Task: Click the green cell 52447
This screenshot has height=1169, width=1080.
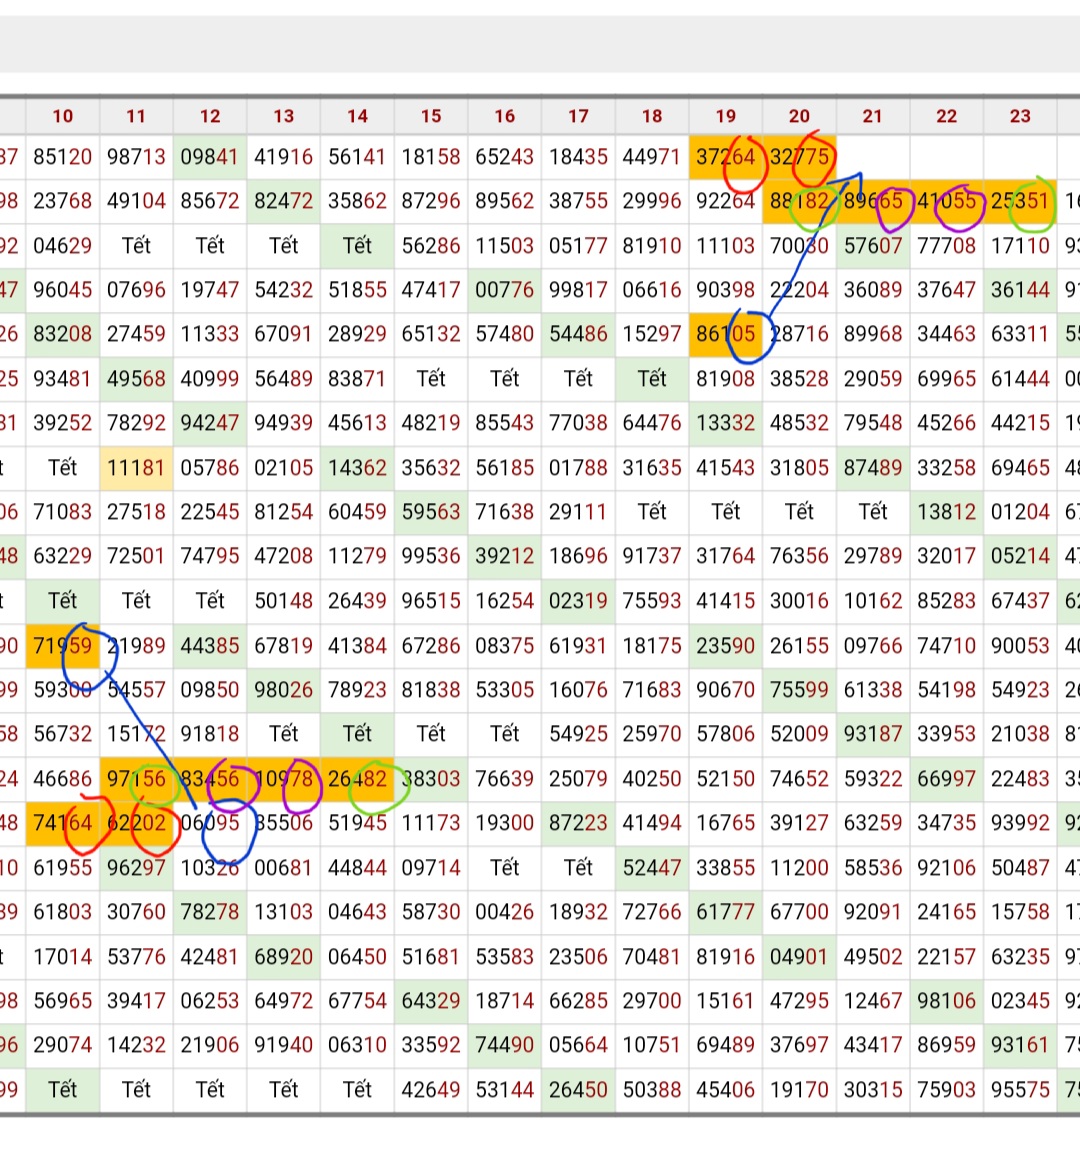Action: 652,868
